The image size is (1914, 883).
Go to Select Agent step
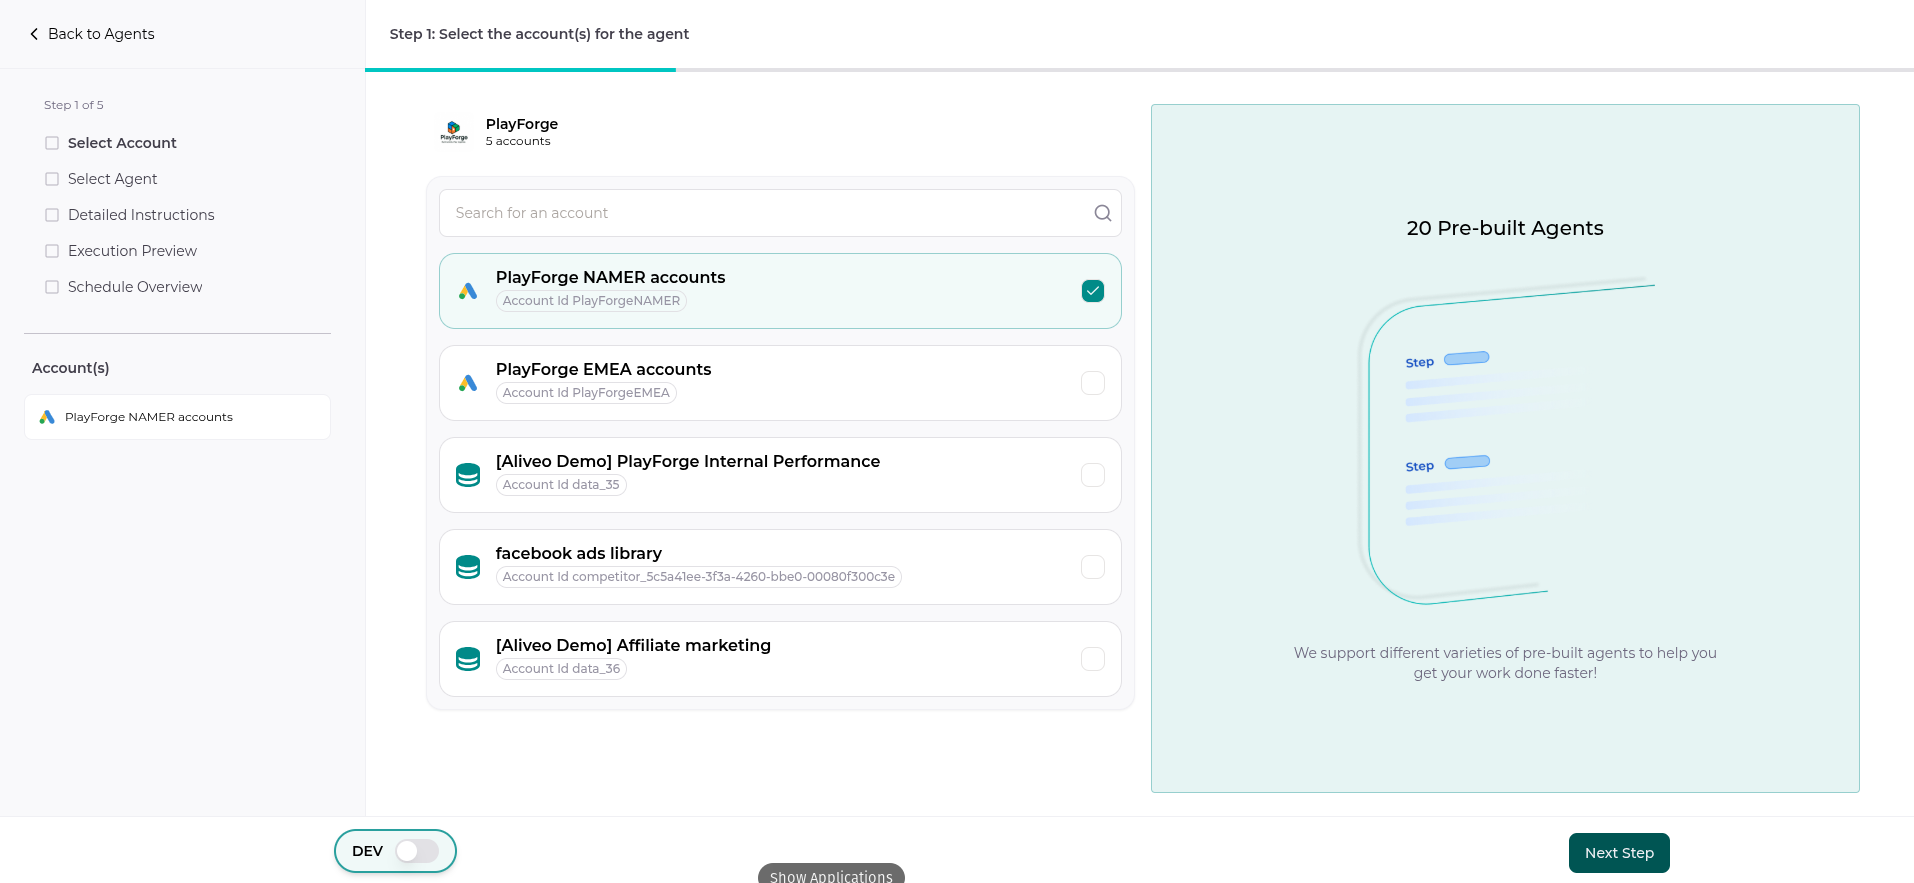pos(112,179)
